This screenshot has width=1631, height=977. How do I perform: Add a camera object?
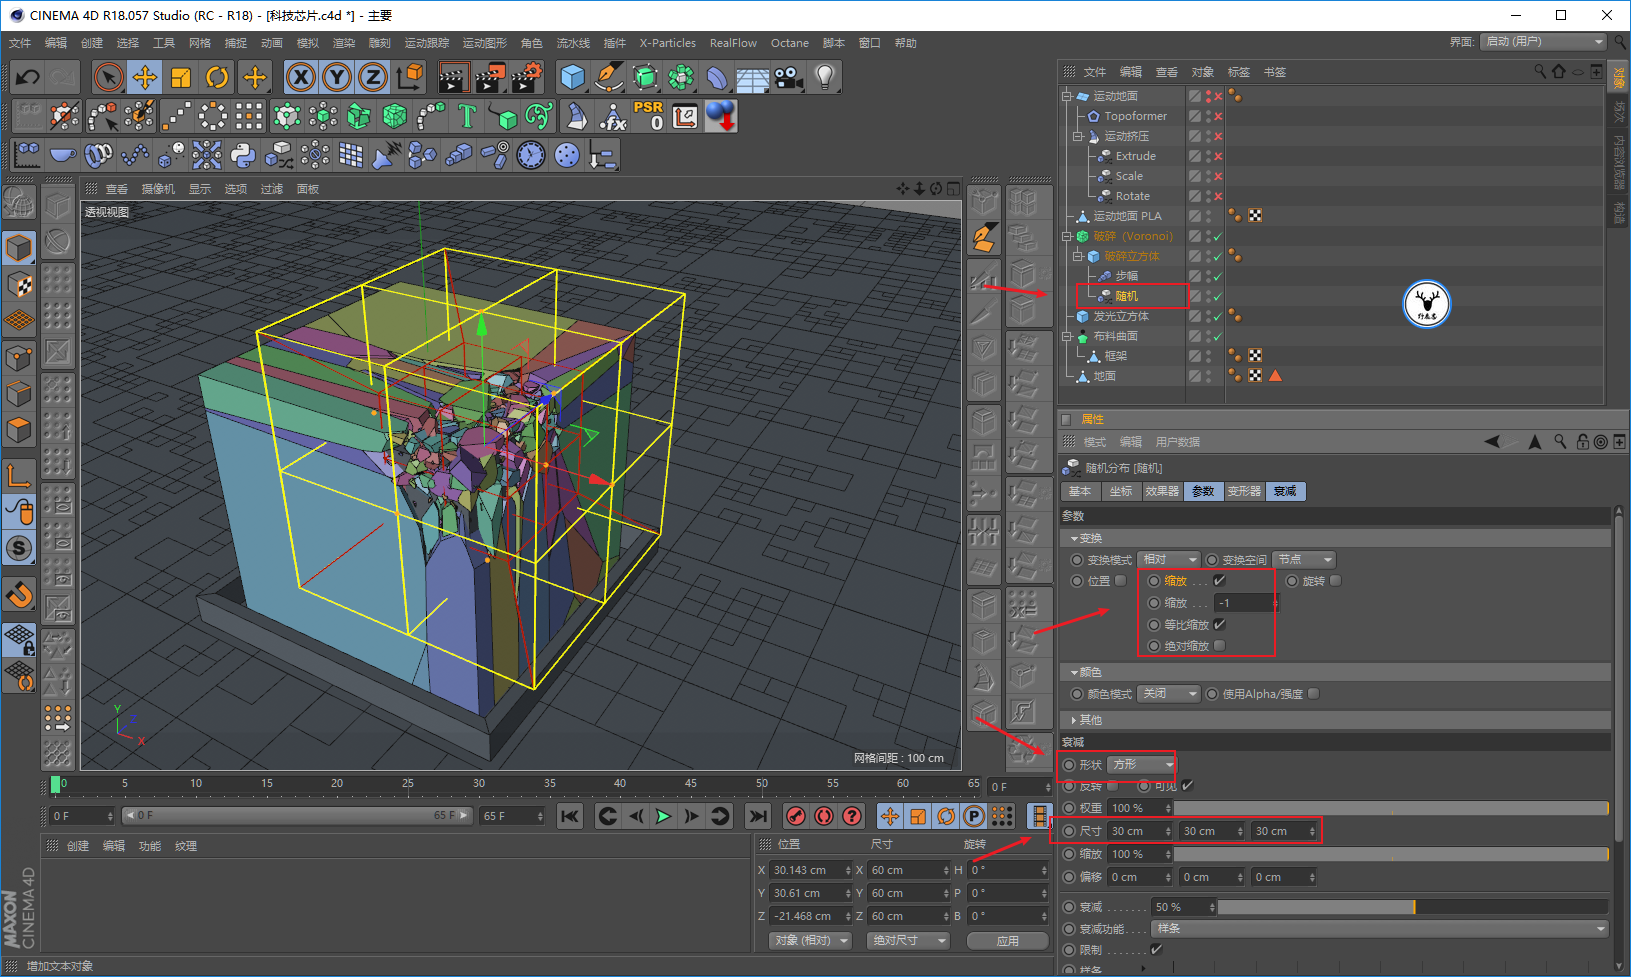(x=789, y=77)
